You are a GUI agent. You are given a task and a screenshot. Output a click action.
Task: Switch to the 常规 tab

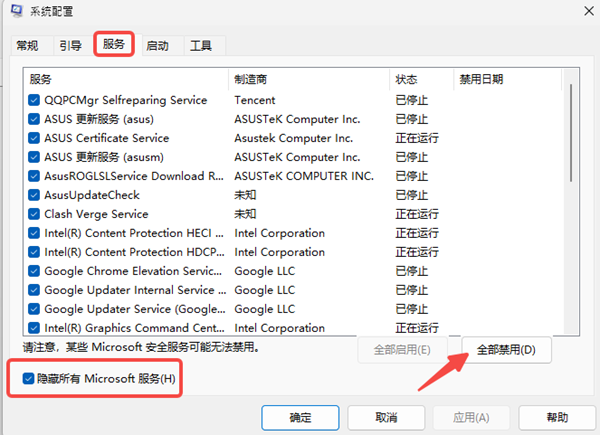point(27,46)
